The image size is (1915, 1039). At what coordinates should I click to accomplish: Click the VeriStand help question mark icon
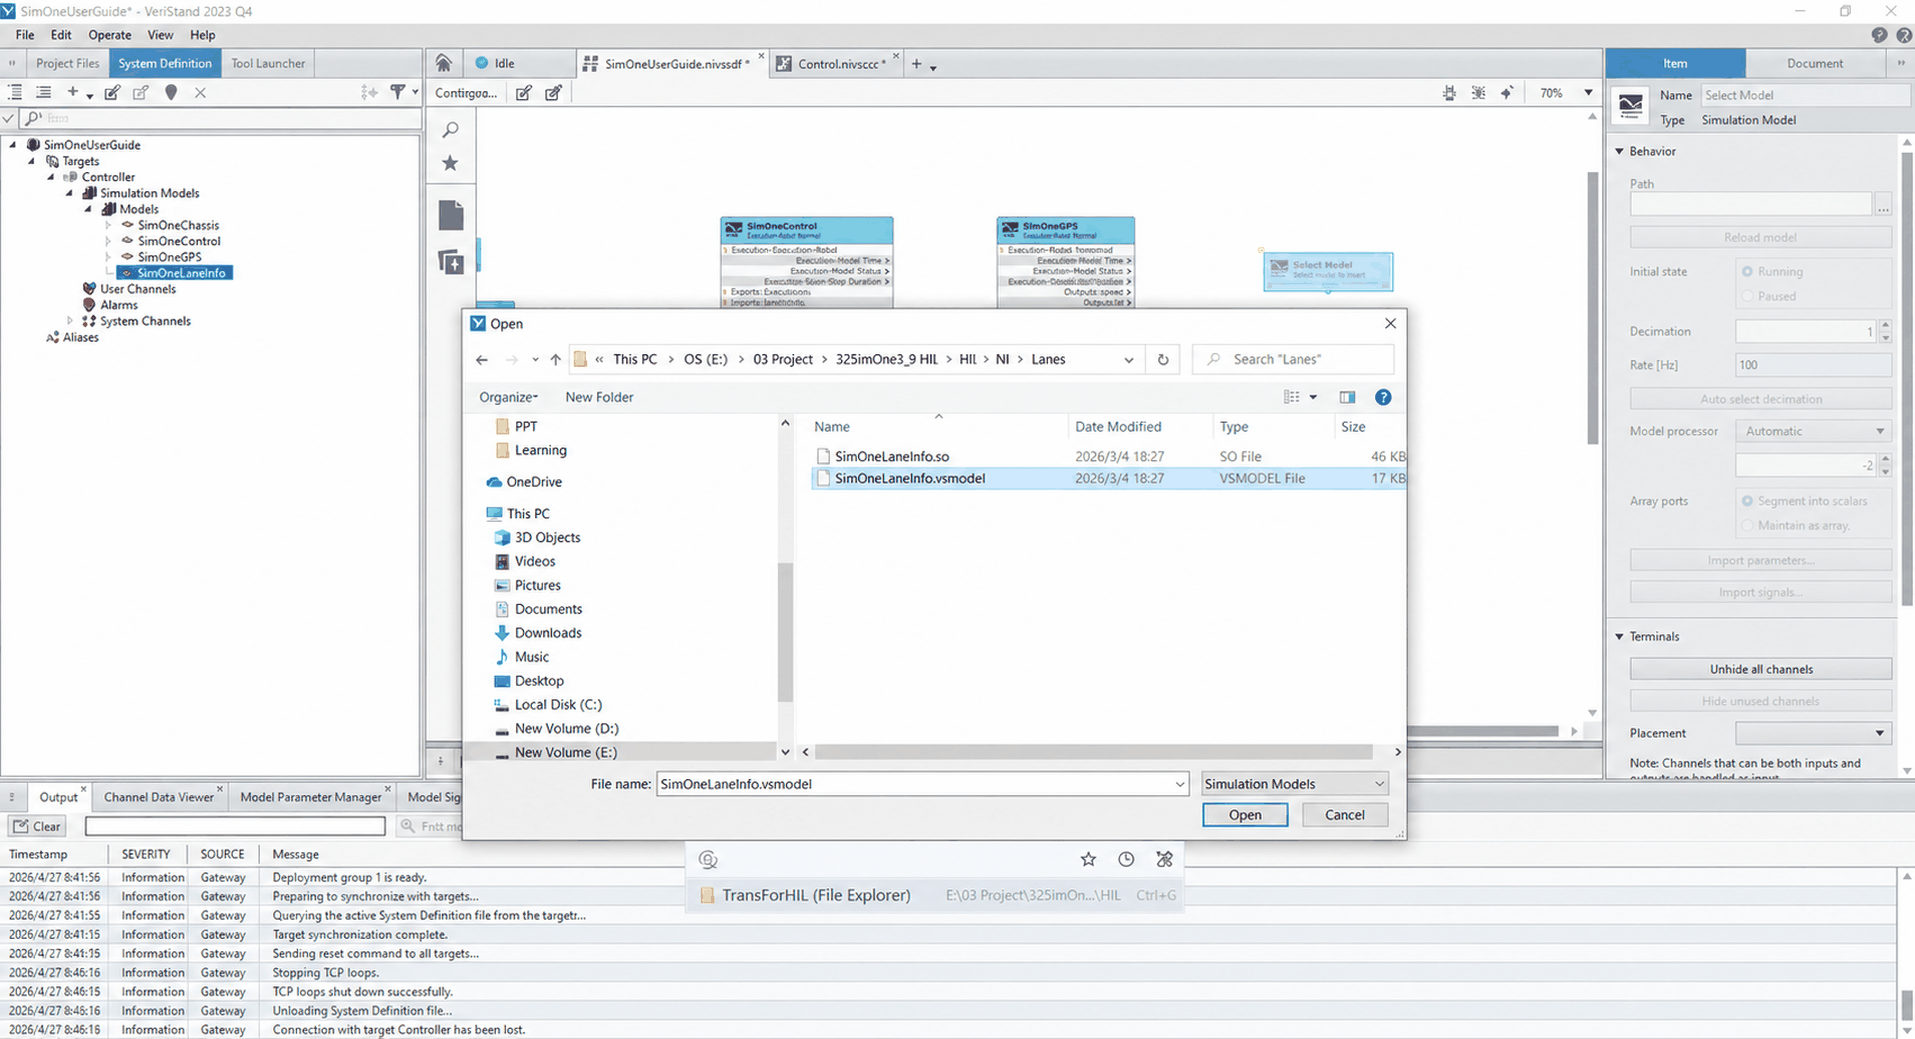[x=1879, y=35]
